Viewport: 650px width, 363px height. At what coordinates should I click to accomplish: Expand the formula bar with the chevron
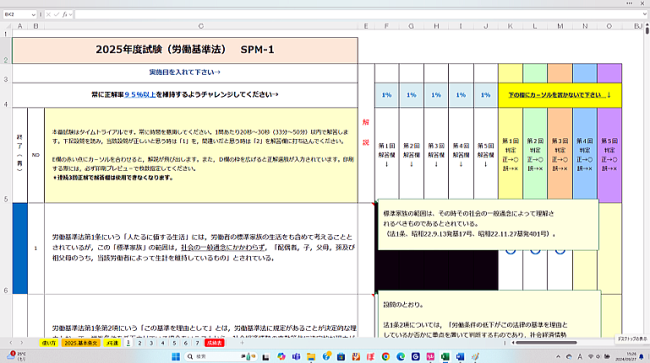tap(645, 14)
